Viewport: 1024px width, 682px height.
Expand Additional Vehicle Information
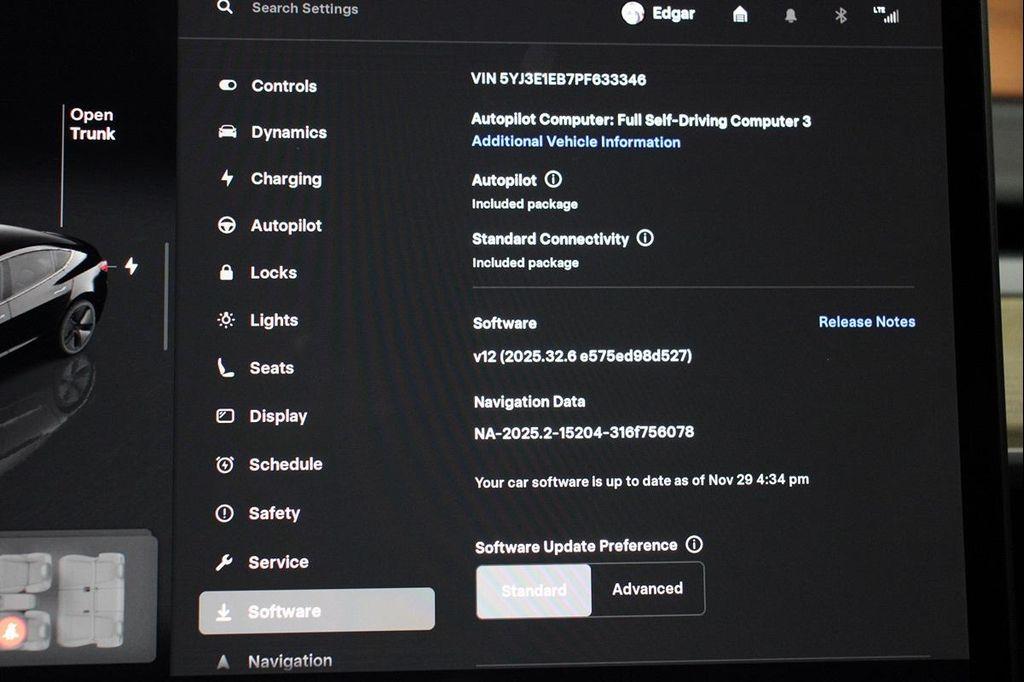(x=575, y=141)
